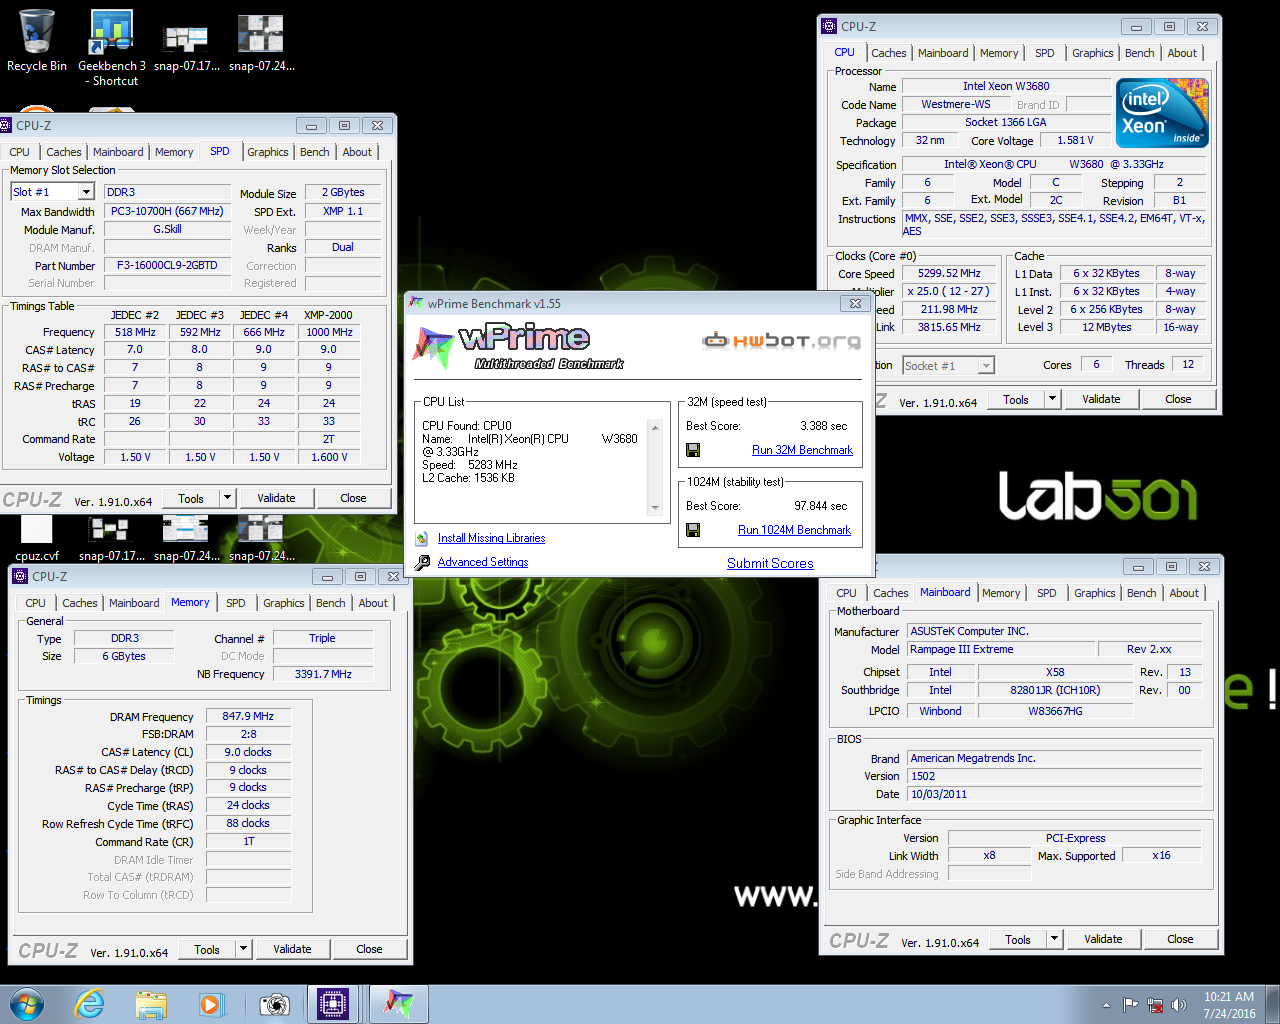Click the save icon beside Run 1024M Benchmark
1280x1024 pixels.
(x=693, y=530)
